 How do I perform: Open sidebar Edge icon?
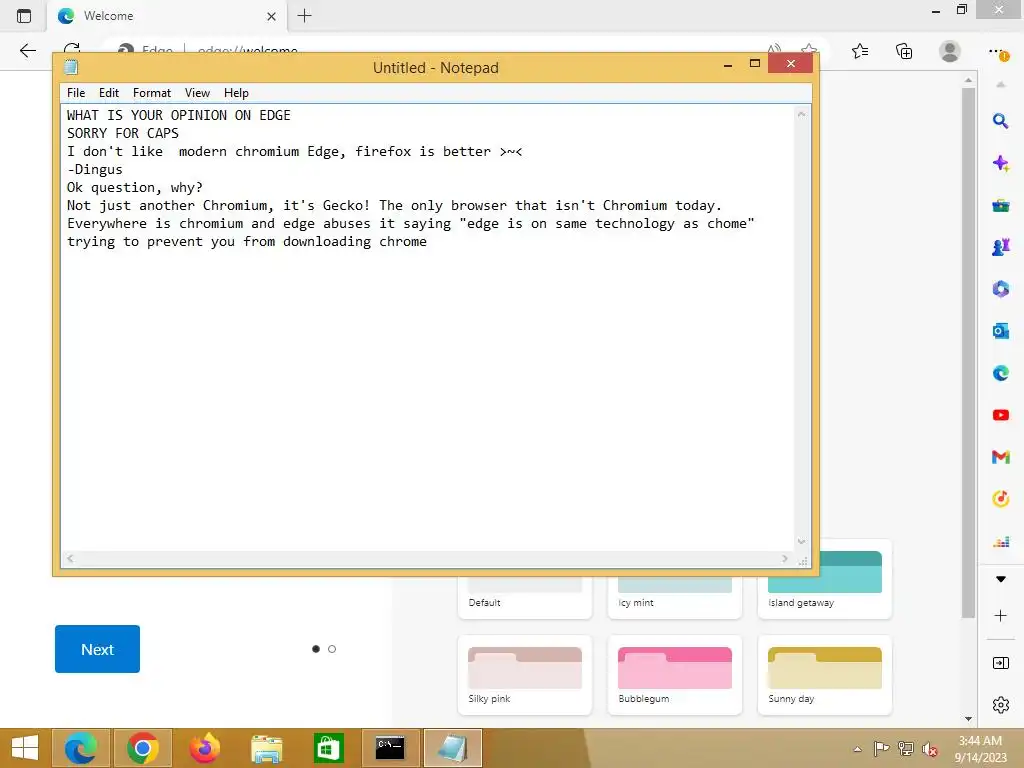pos(1000,373)
